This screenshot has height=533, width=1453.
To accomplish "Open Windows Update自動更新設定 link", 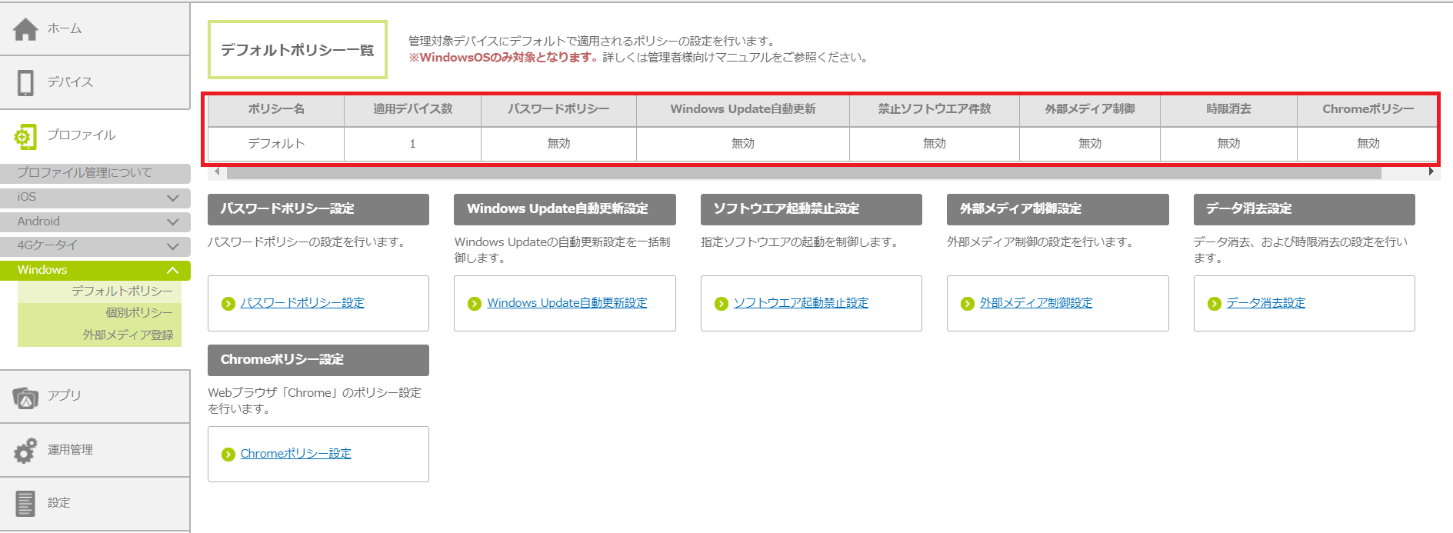I will tap(567, 303).
